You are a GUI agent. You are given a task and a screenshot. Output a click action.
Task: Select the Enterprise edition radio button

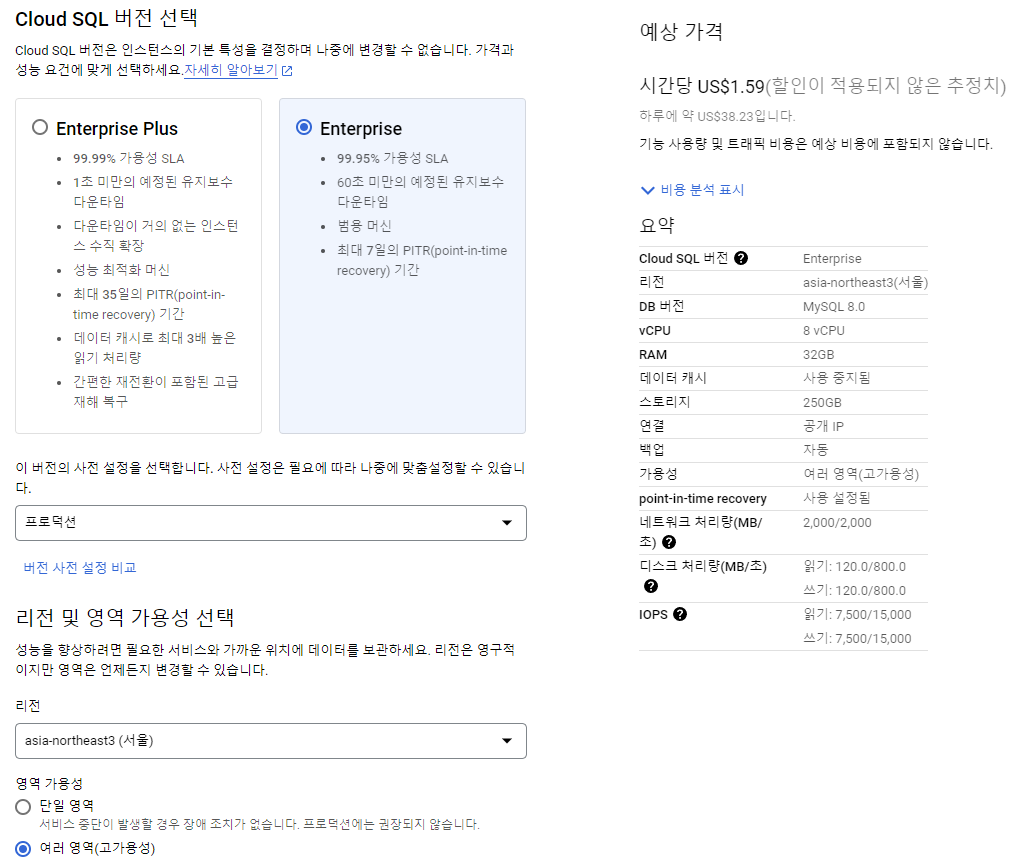coord(303,127)
